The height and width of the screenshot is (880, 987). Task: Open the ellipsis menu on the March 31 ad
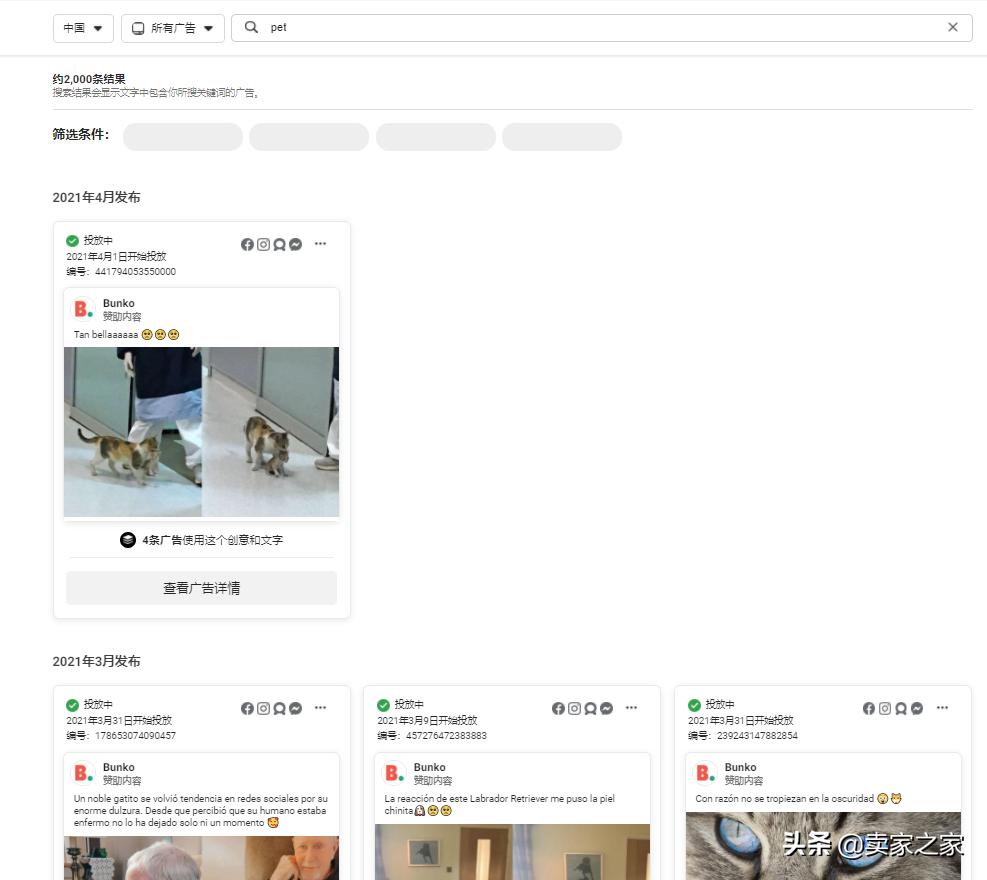pos(320,708)
